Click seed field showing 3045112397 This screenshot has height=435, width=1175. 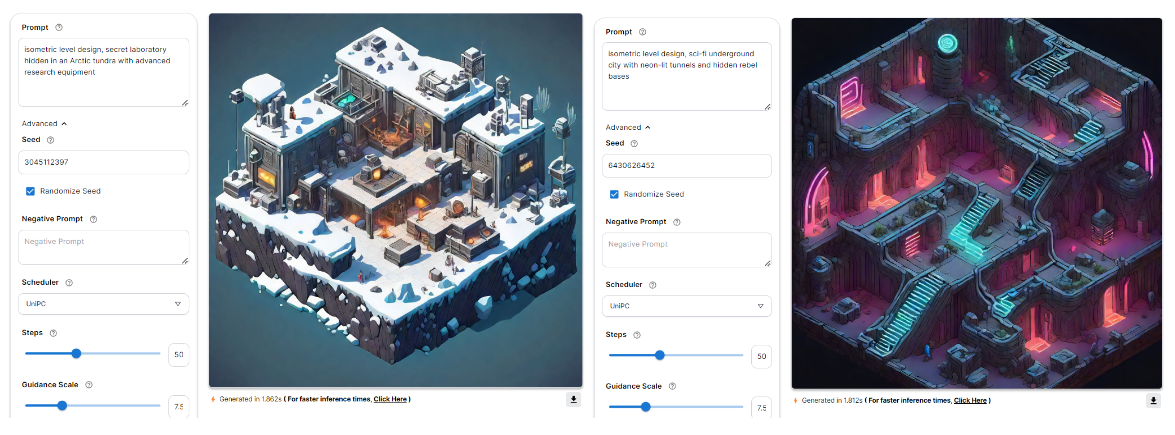(103, 162)
